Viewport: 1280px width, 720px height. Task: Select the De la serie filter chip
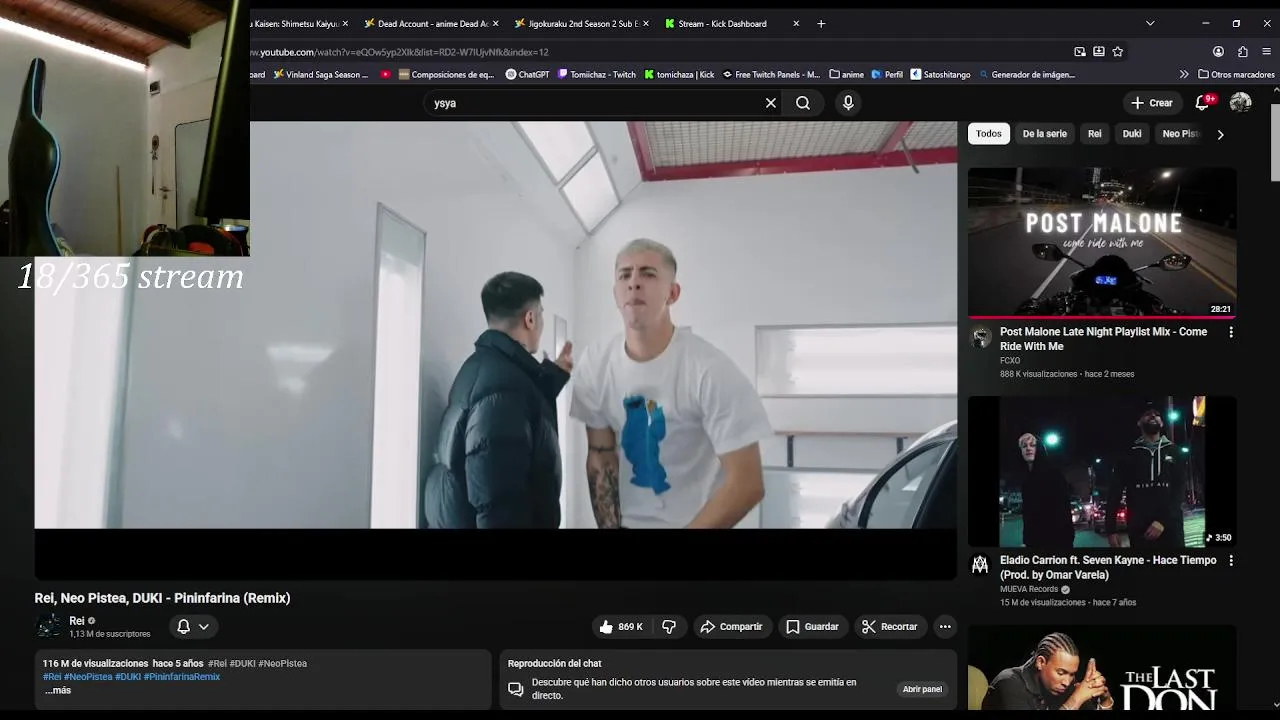(1045, 134)
